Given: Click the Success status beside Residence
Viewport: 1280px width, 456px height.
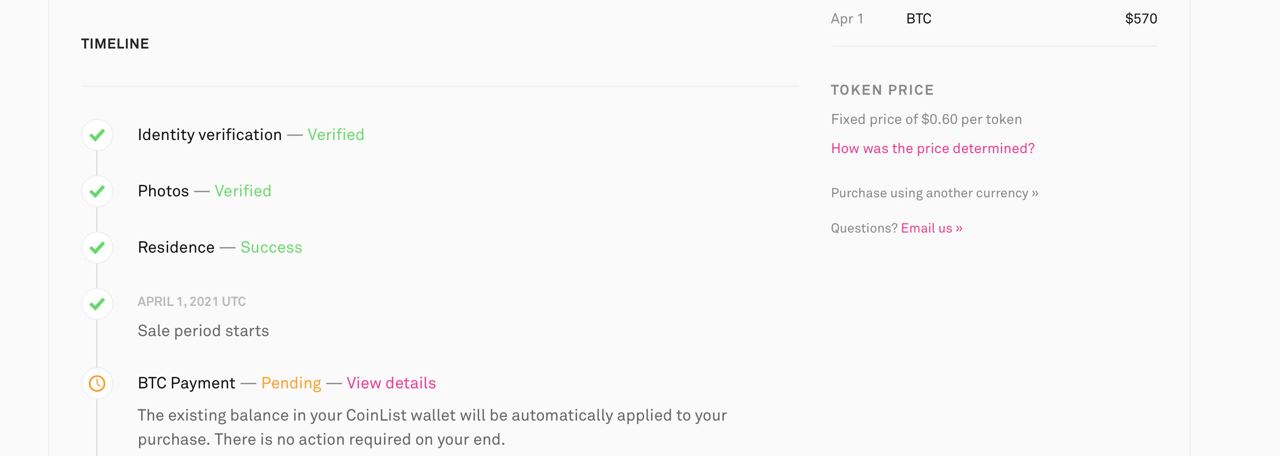Looking at the screenshot, I should tap(271, 247).
